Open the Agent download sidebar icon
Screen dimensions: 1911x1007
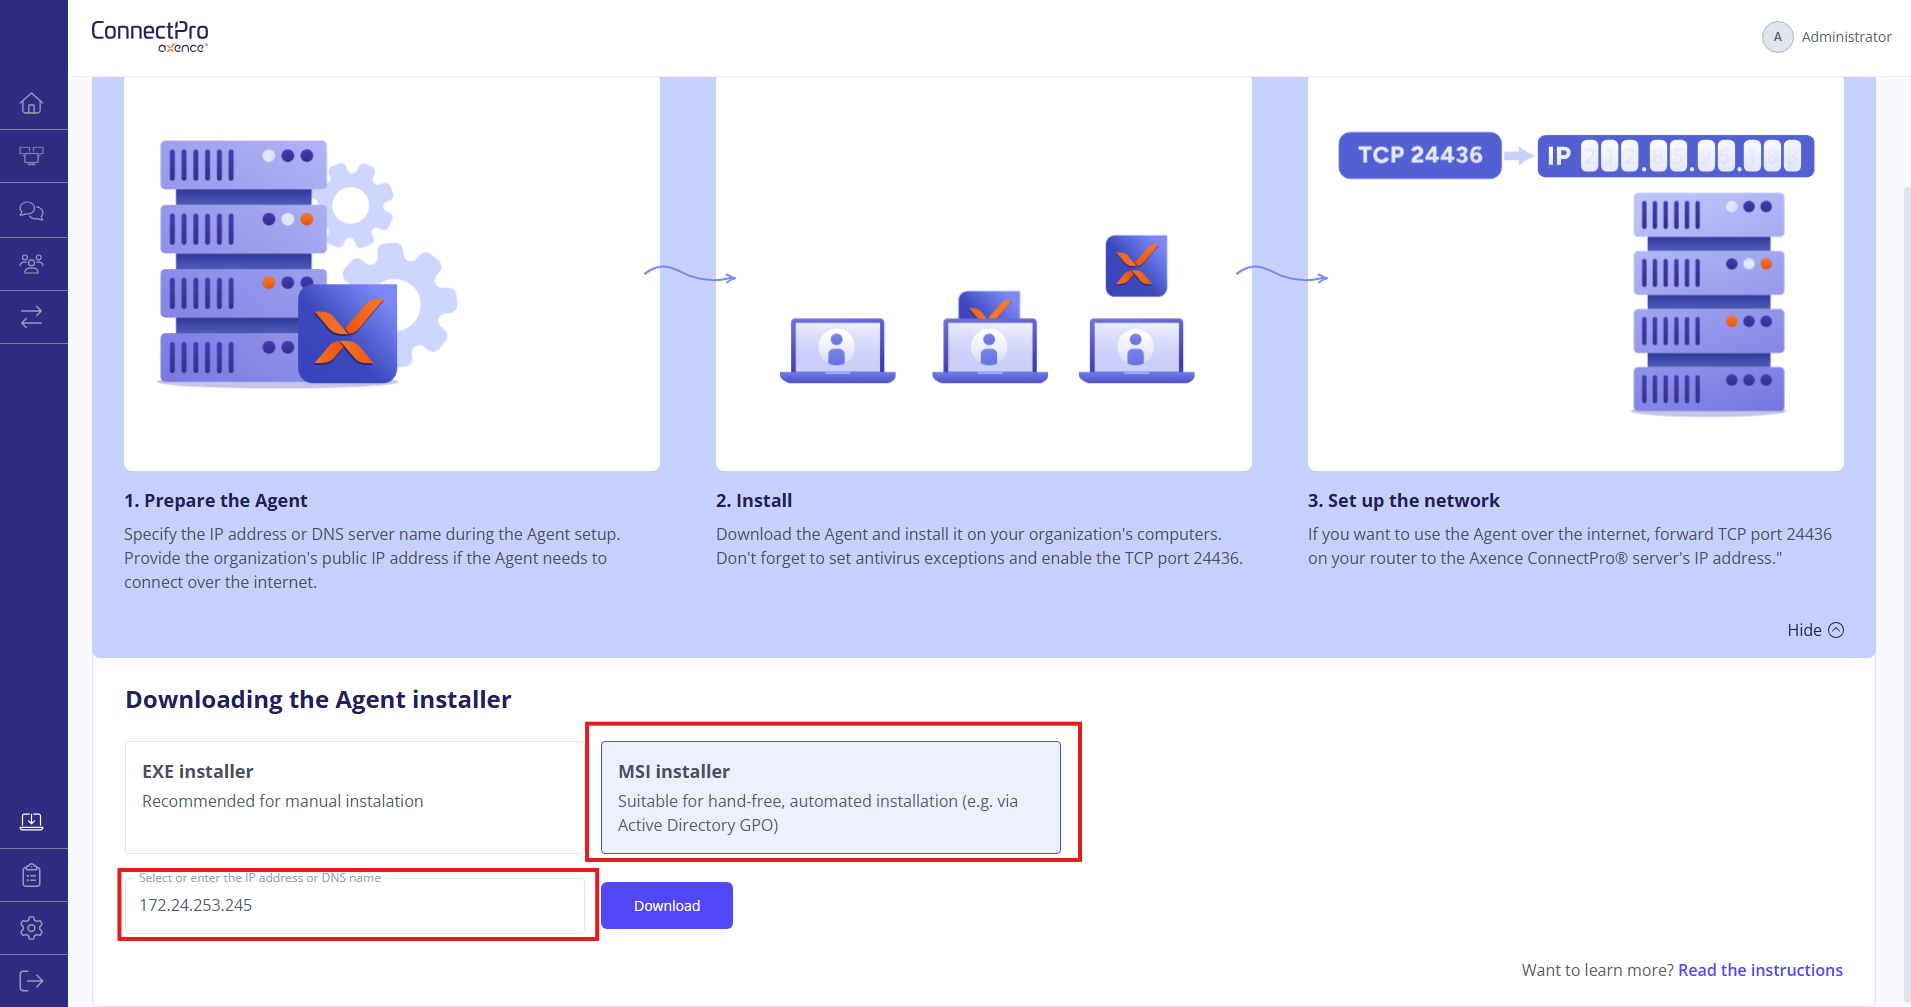click(x=32, y=821)
